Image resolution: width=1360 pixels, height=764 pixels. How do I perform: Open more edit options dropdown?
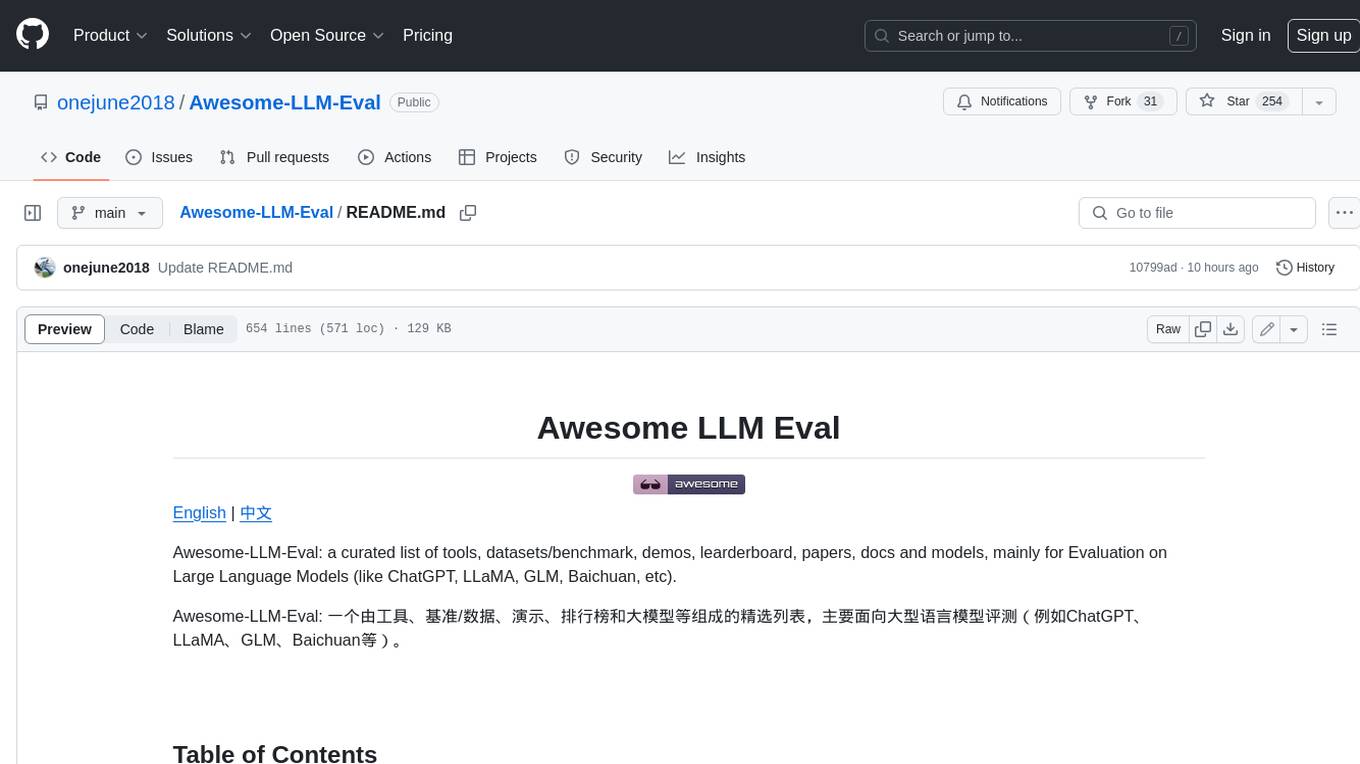1294,329
